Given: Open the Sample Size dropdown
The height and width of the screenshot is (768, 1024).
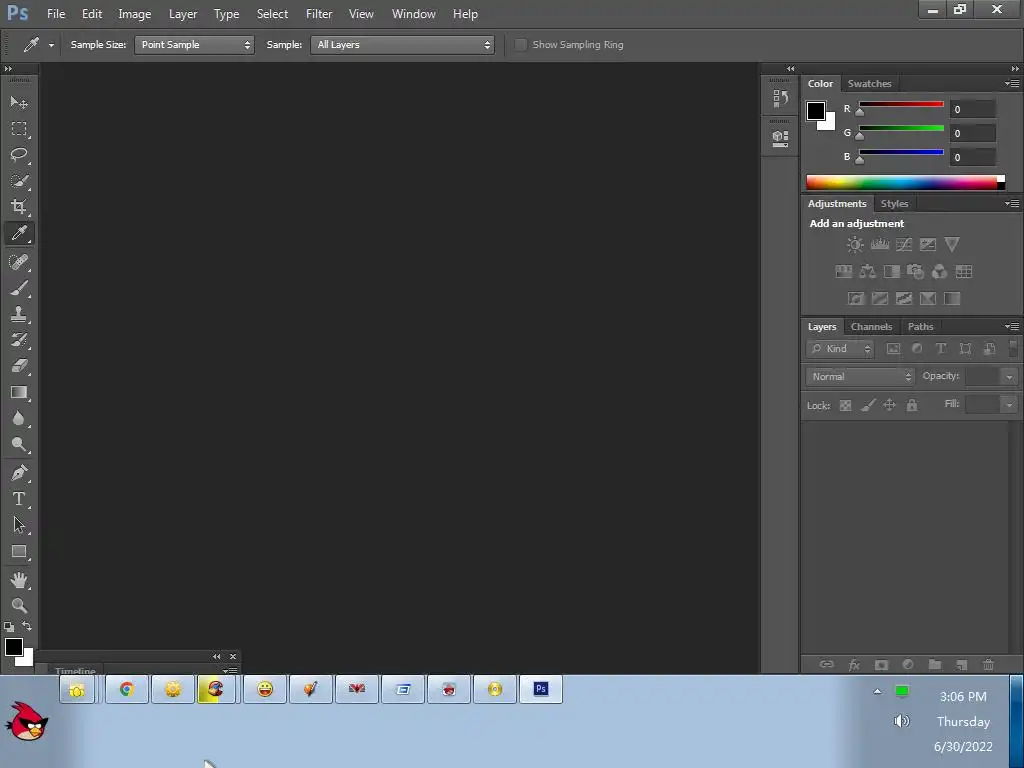Looking at the screenshot, I should pos(194,44).
